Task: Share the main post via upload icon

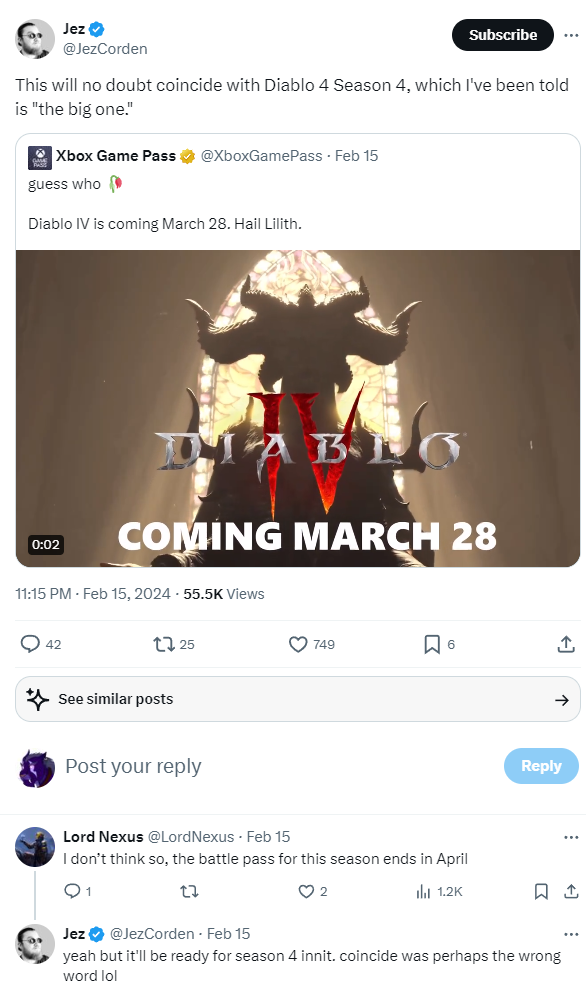Action: coord(566,644)
